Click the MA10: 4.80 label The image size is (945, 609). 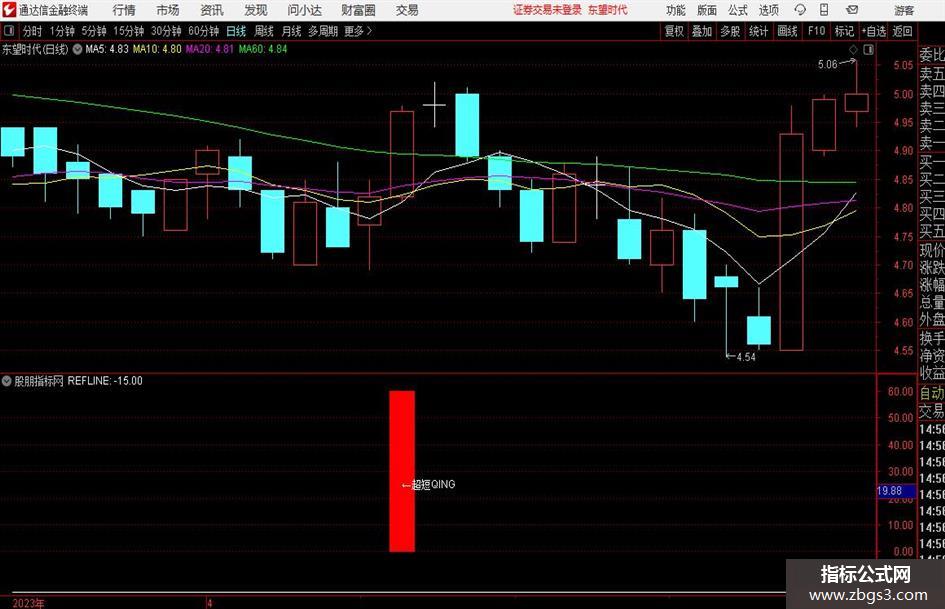point(157,49)
